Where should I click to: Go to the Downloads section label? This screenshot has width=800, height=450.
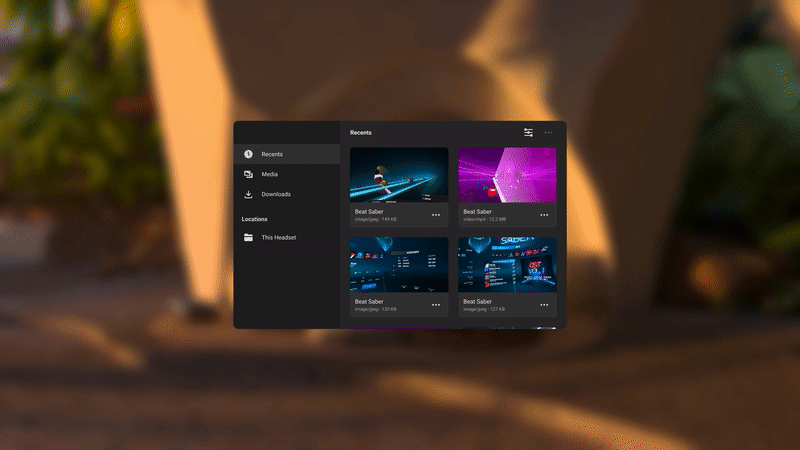point(276,194)
